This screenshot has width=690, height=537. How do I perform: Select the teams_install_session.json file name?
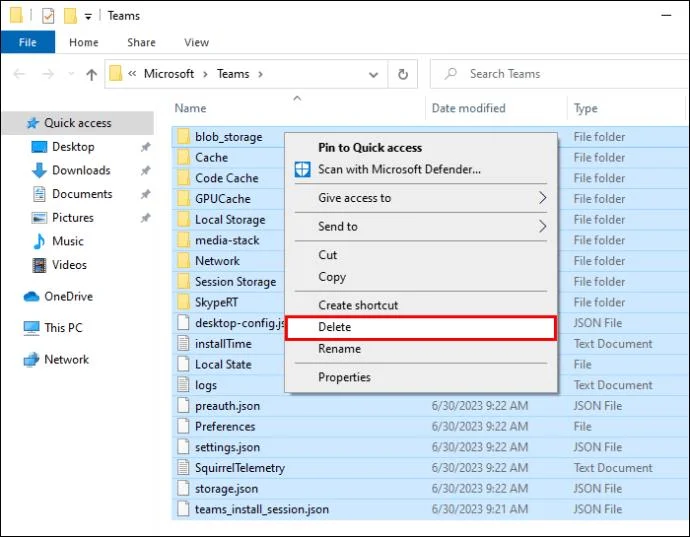tap(262, 509)
